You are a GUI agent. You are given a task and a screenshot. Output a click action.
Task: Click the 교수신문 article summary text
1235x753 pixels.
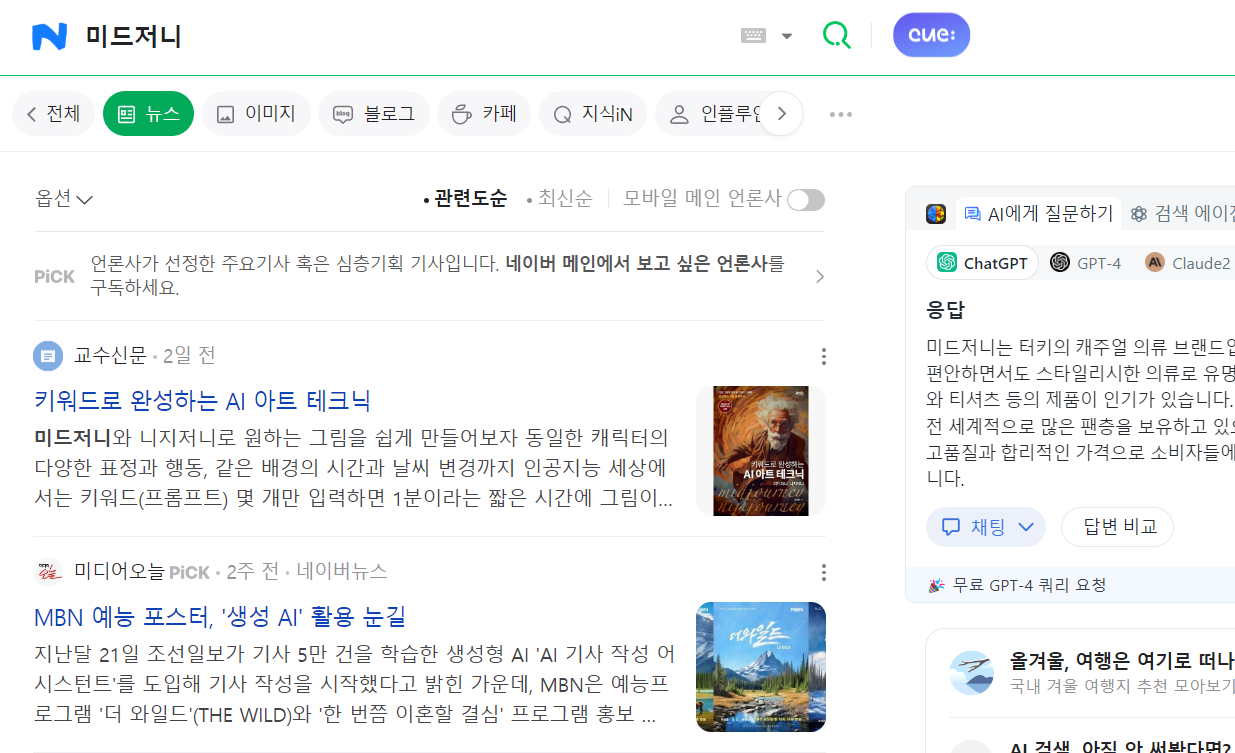(x=353, y=468)
